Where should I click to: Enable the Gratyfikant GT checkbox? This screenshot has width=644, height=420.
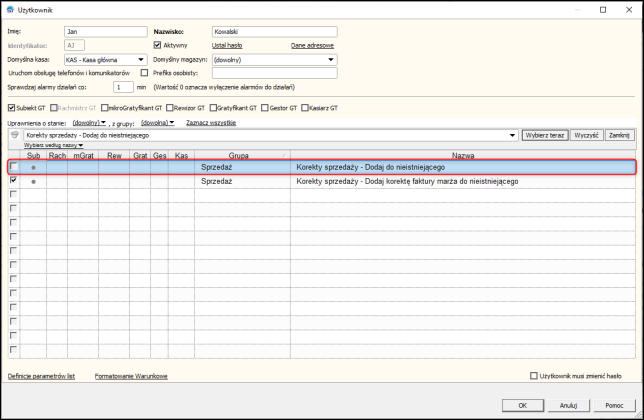coord(213,108)
